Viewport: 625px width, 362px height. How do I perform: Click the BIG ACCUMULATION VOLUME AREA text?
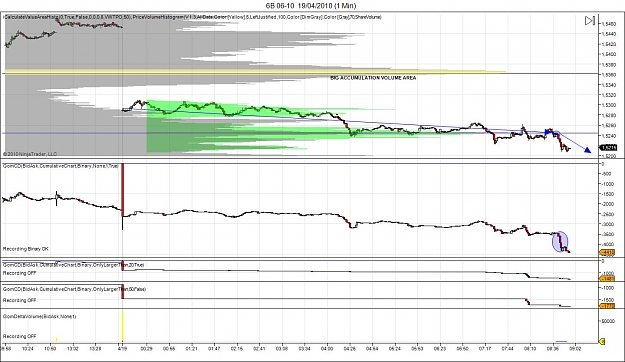coord(373,78)
